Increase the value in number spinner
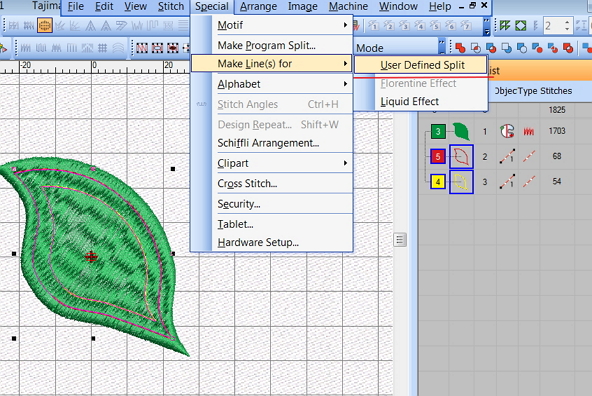The image size is (592, 396). [x=567, y=23]
